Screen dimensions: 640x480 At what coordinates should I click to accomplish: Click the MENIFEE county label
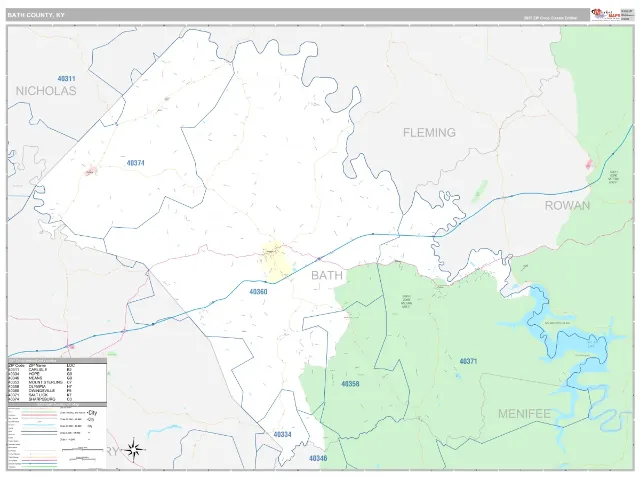click(524, 414)
